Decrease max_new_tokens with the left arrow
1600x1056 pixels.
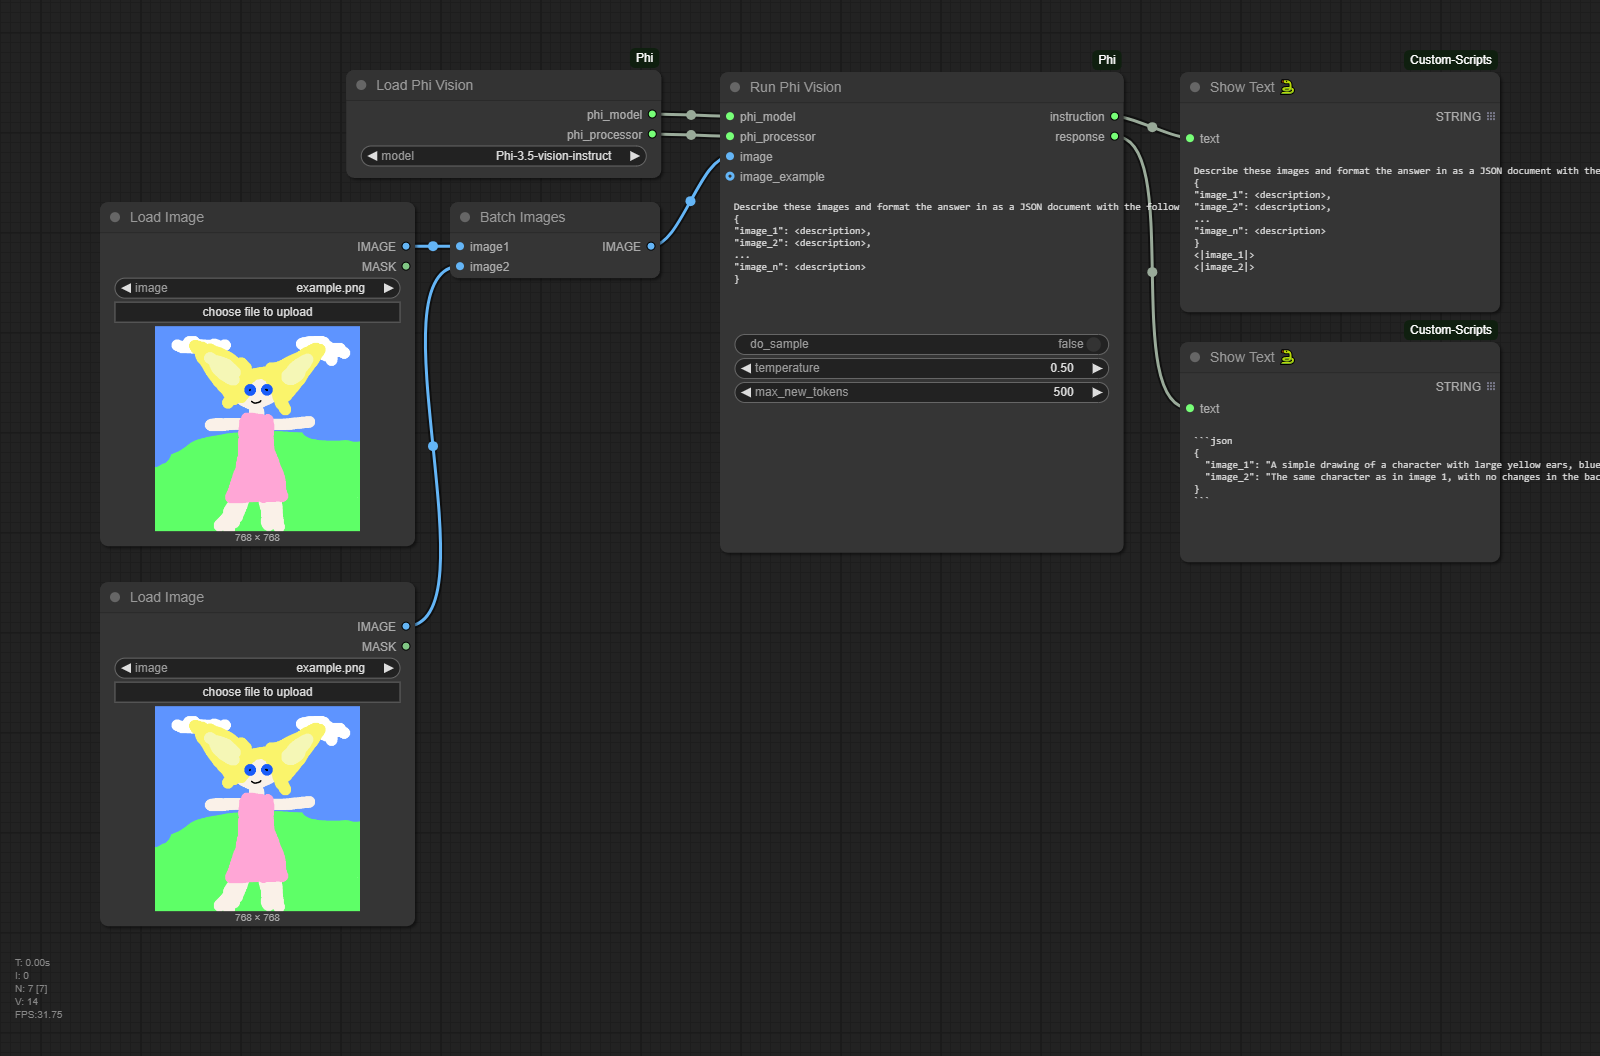point(746,392)
